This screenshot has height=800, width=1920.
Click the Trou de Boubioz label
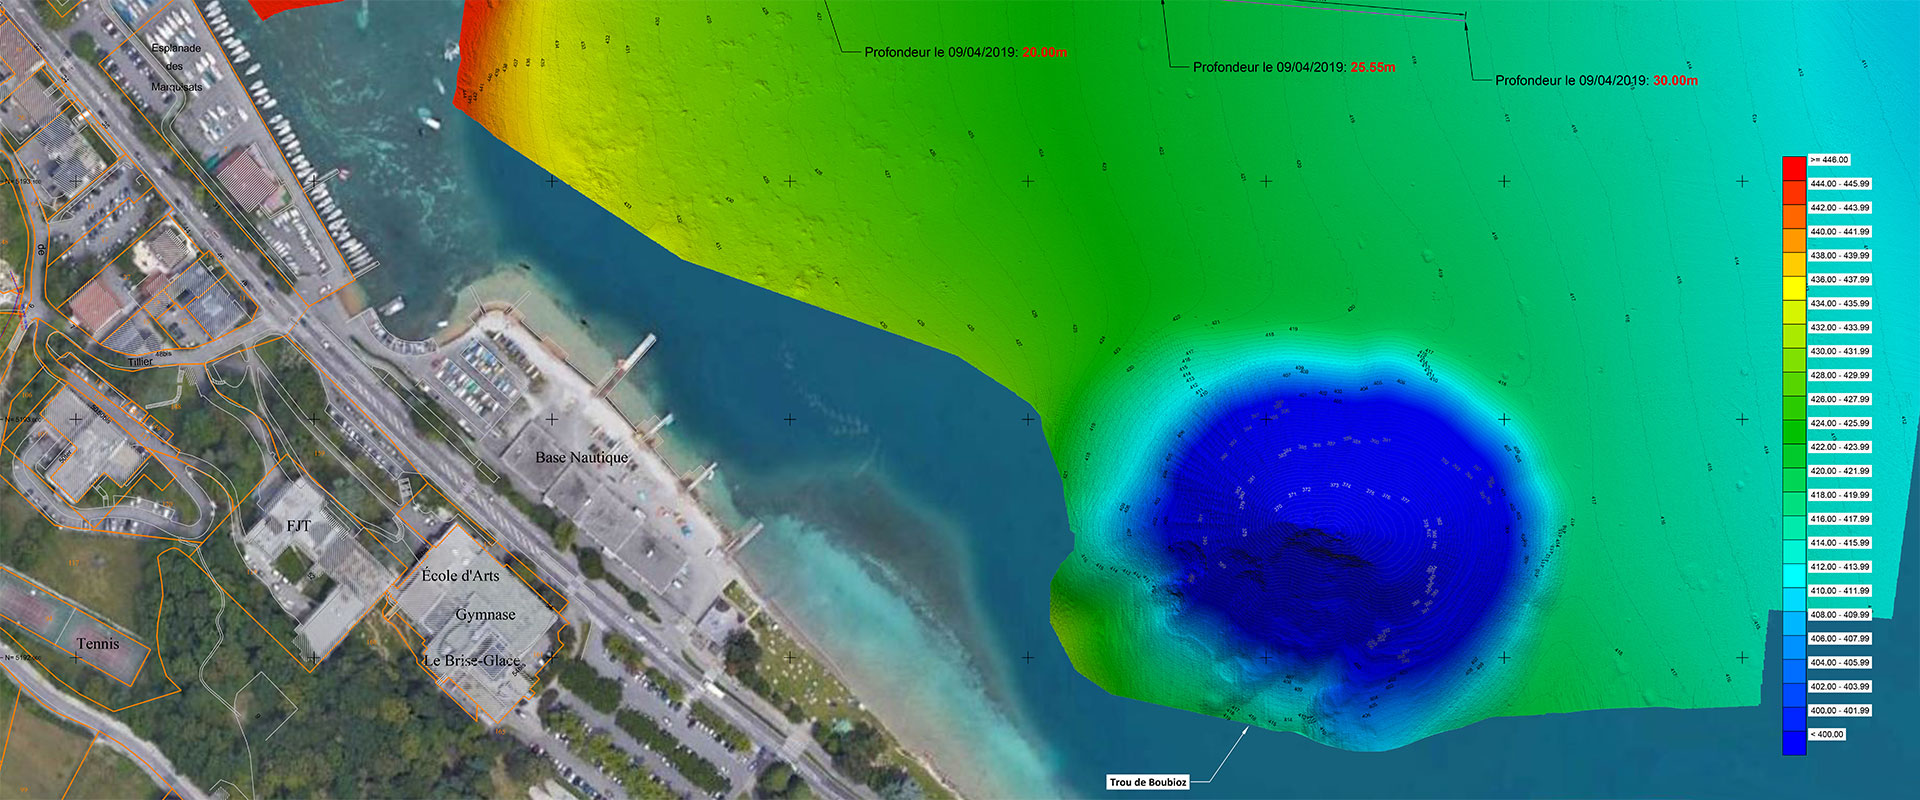pos(1148,782)
